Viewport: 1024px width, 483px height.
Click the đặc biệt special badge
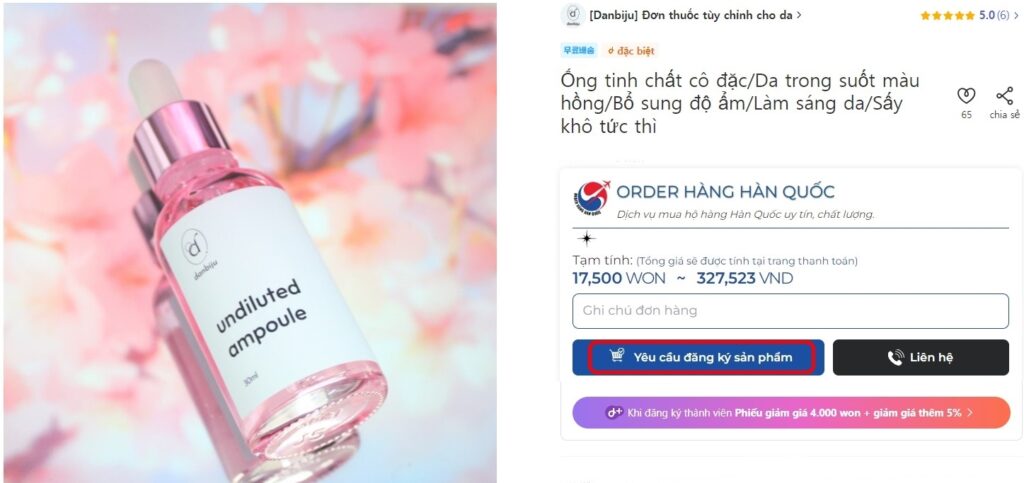coord(631,50)
